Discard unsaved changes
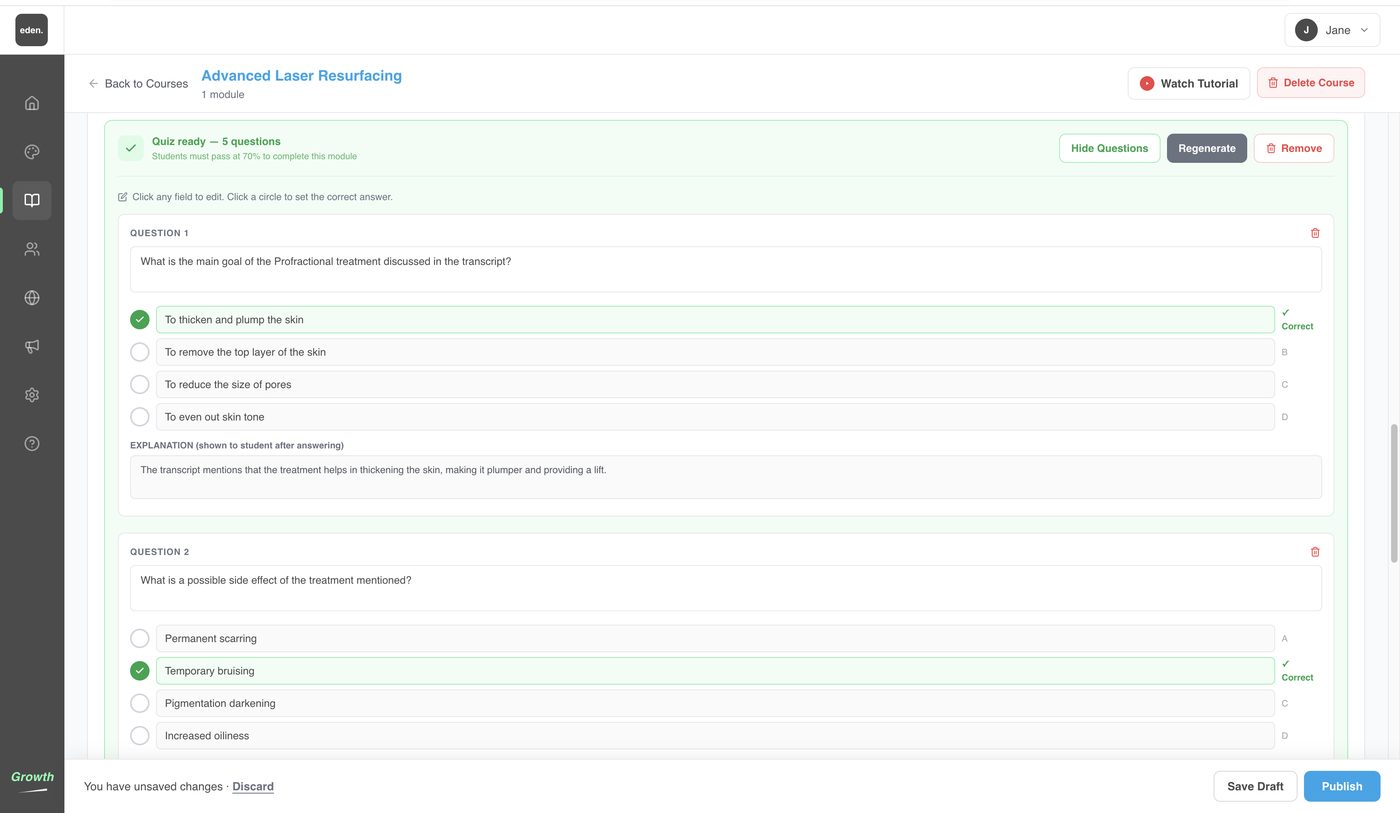The height and width of the screenshot is (813, 1400). pos(253,787)
